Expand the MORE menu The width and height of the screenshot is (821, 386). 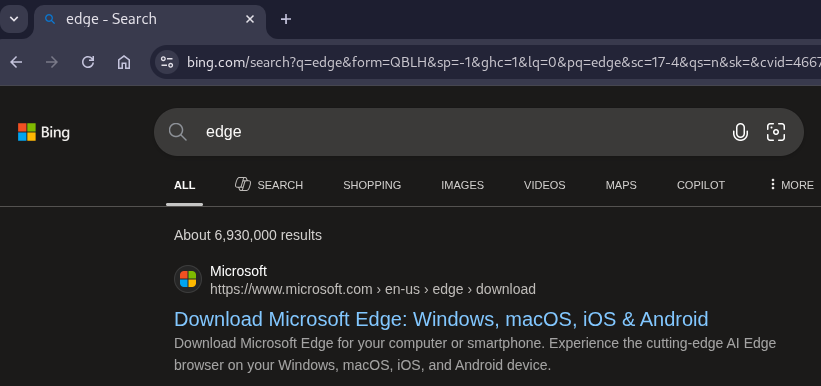pos(791,185)
